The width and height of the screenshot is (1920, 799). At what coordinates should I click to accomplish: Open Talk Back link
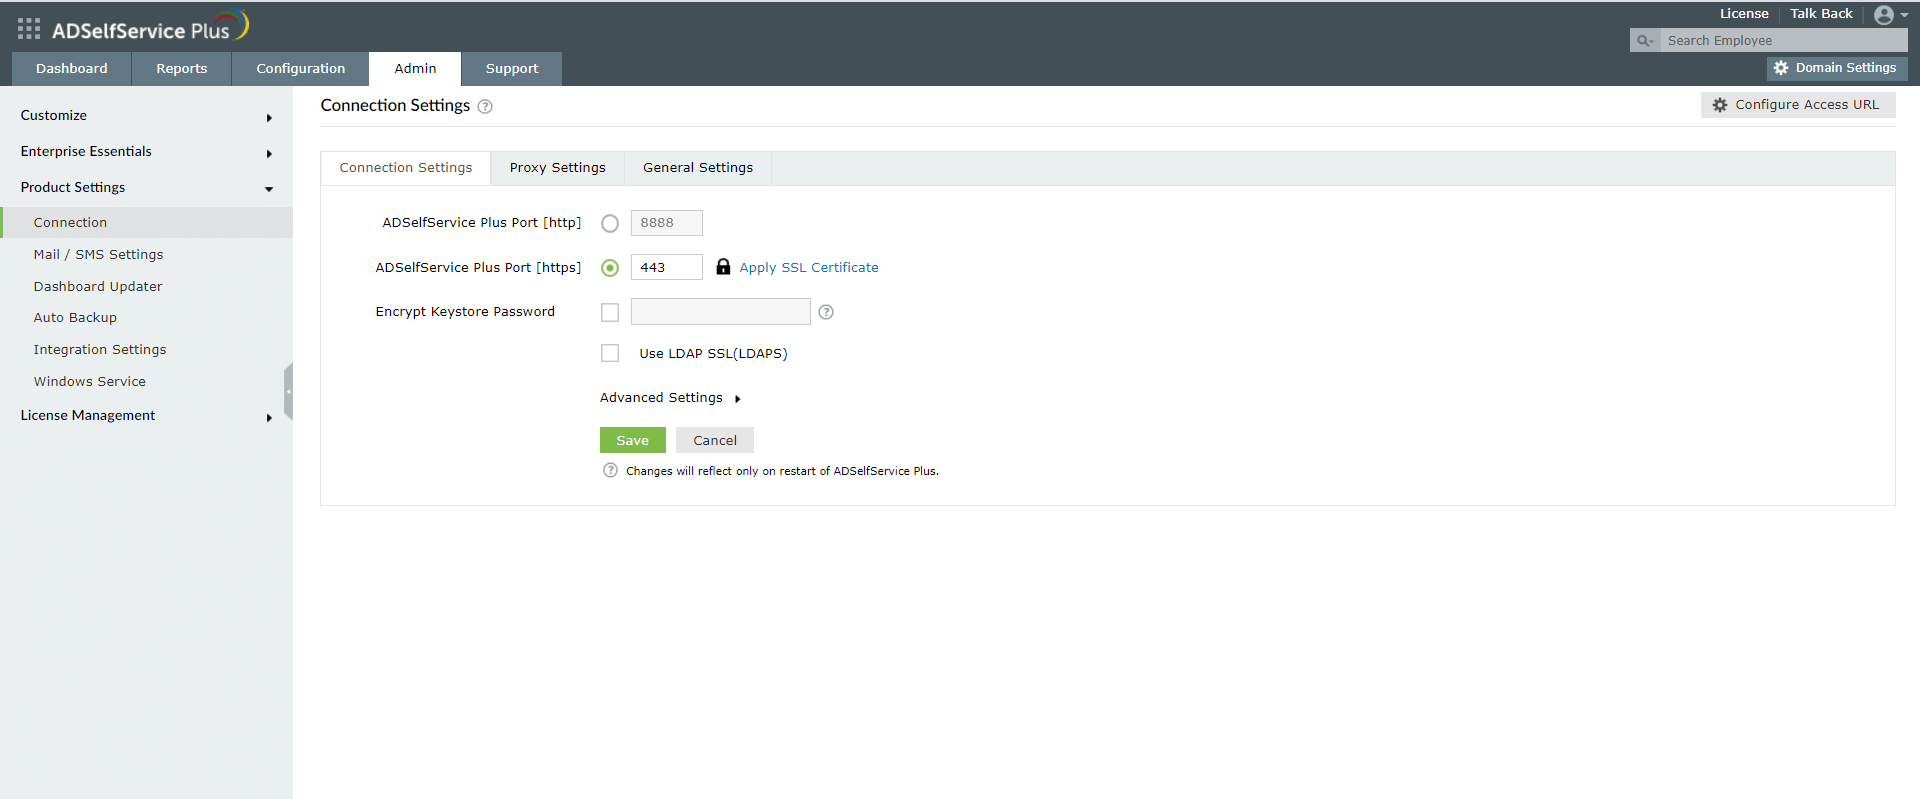[1821, 14]
